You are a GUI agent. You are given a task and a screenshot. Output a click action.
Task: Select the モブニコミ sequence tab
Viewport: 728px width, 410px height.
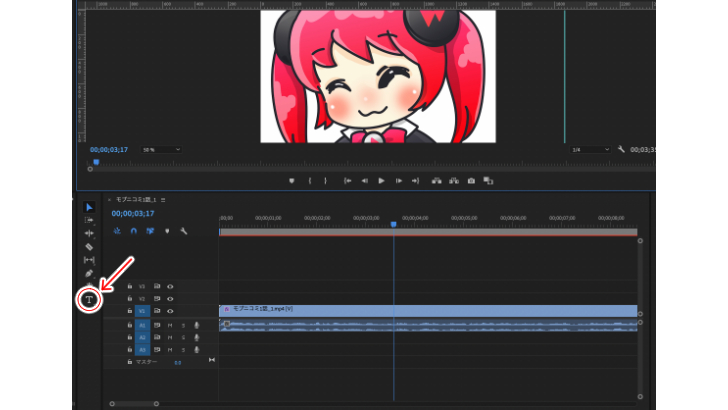pos(136,200)
